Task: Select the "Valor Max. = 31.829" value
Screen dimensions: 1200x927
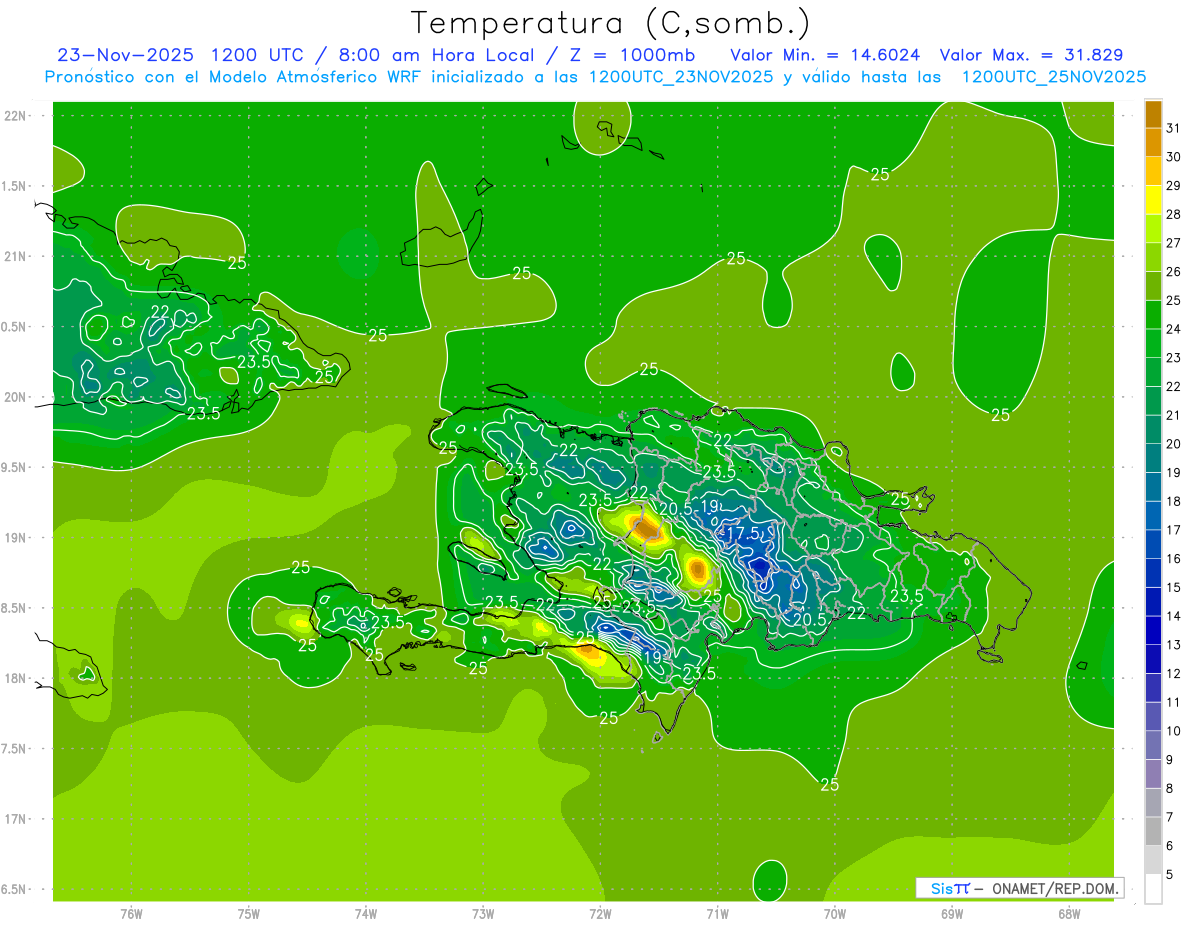Action: (x=1031, y=55)
